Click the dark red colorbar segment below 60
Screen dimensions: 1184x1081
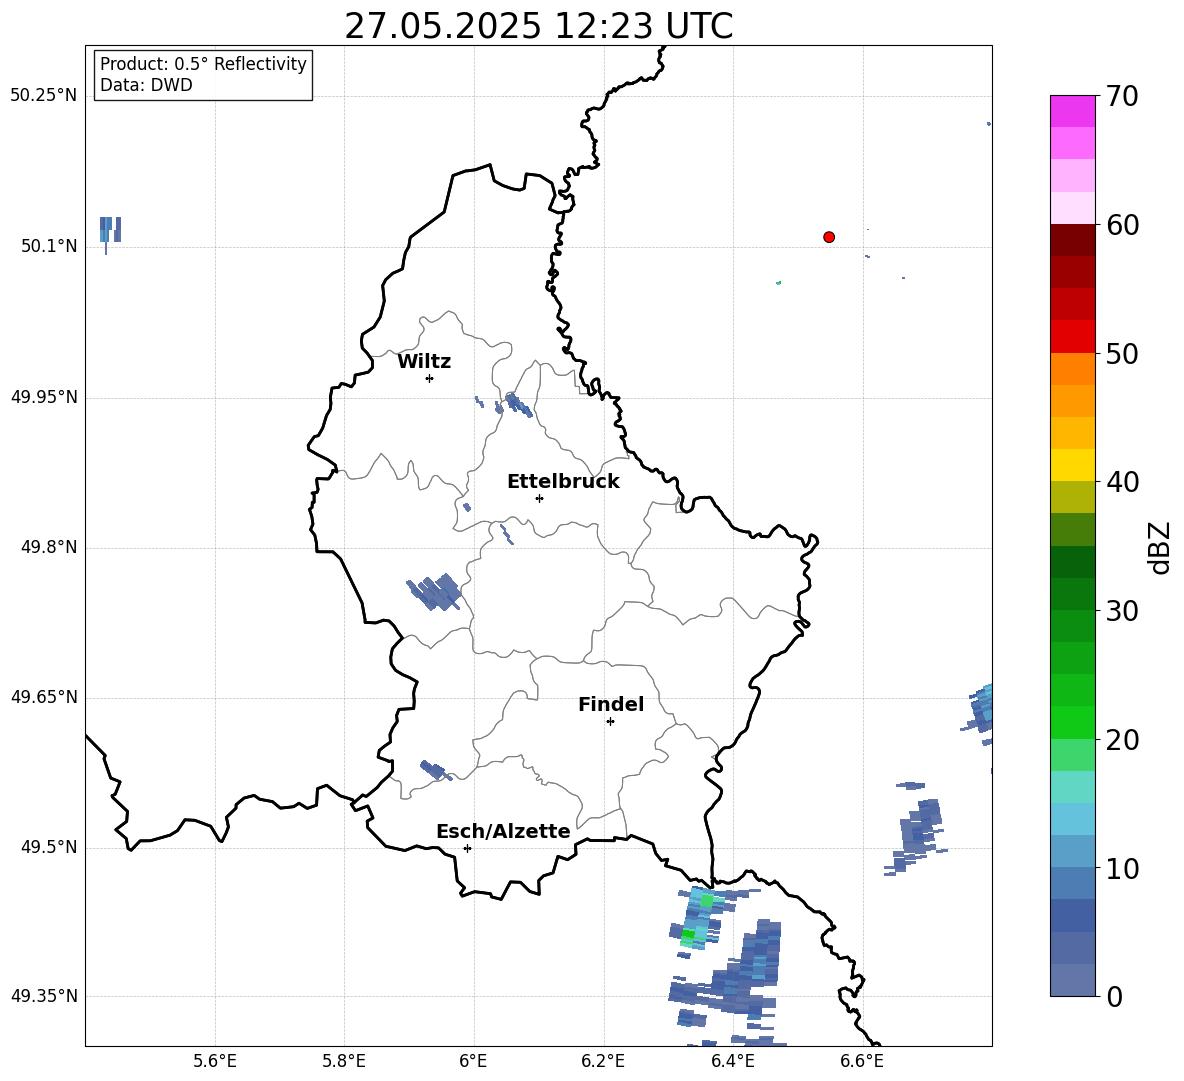[x=1072, y=240]
